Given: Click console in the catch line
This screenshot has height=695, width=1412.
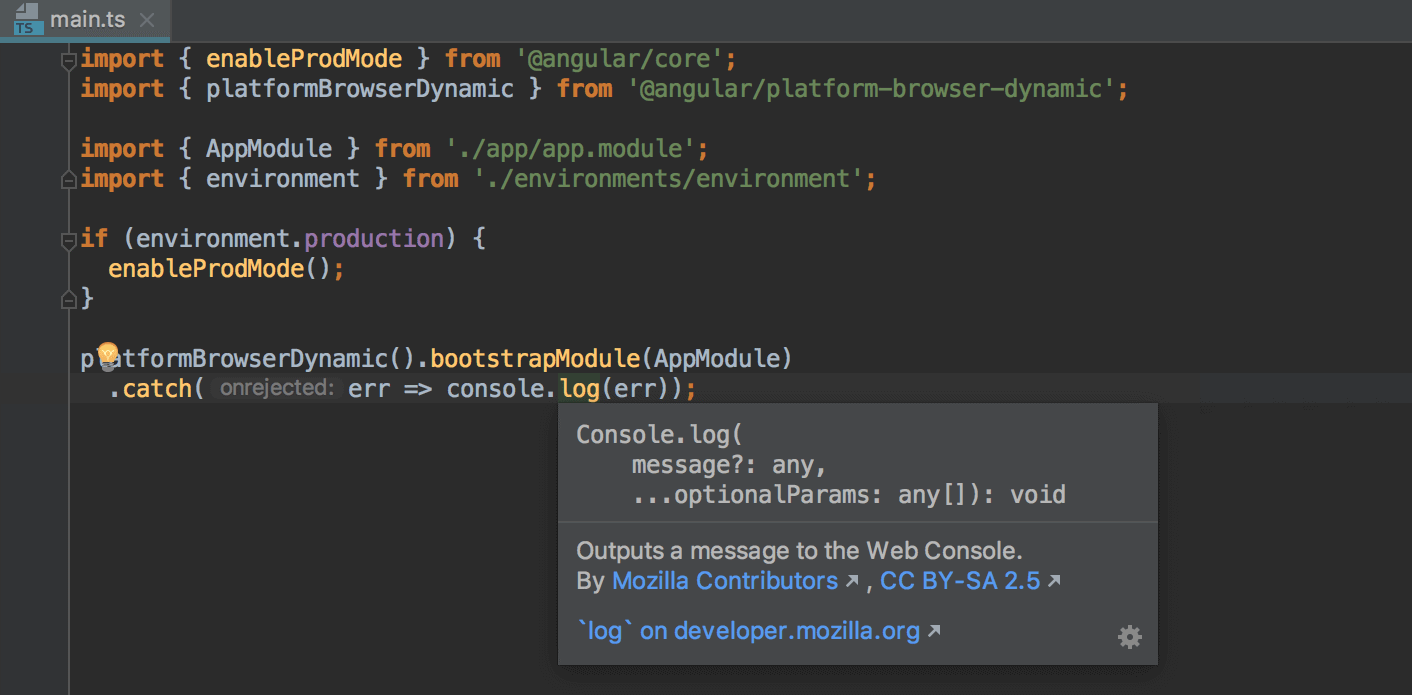Looking at the screenshot, I should click(x=497, y=388).
